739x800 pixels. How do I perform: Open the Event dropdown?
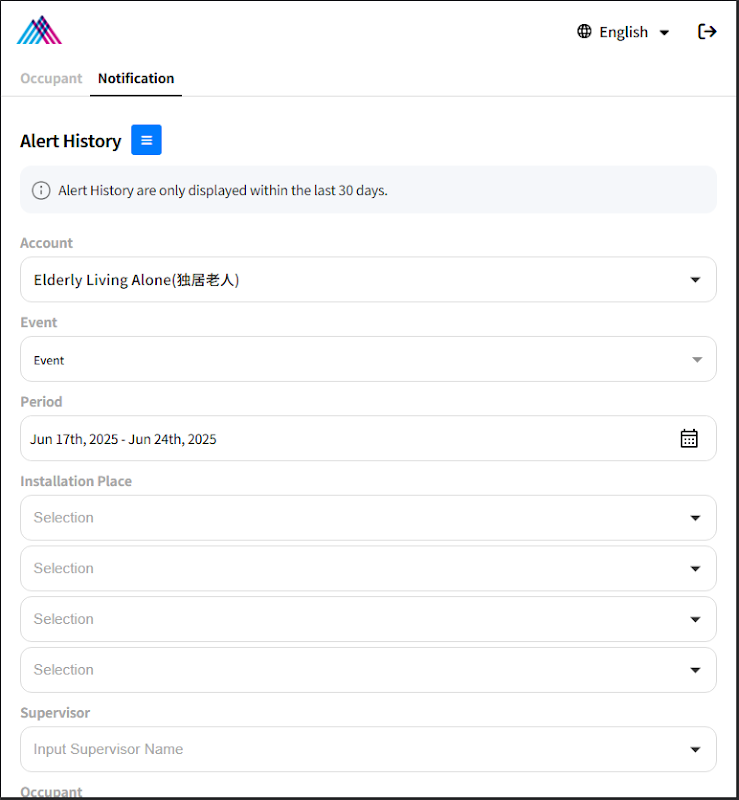coord(368,360)
